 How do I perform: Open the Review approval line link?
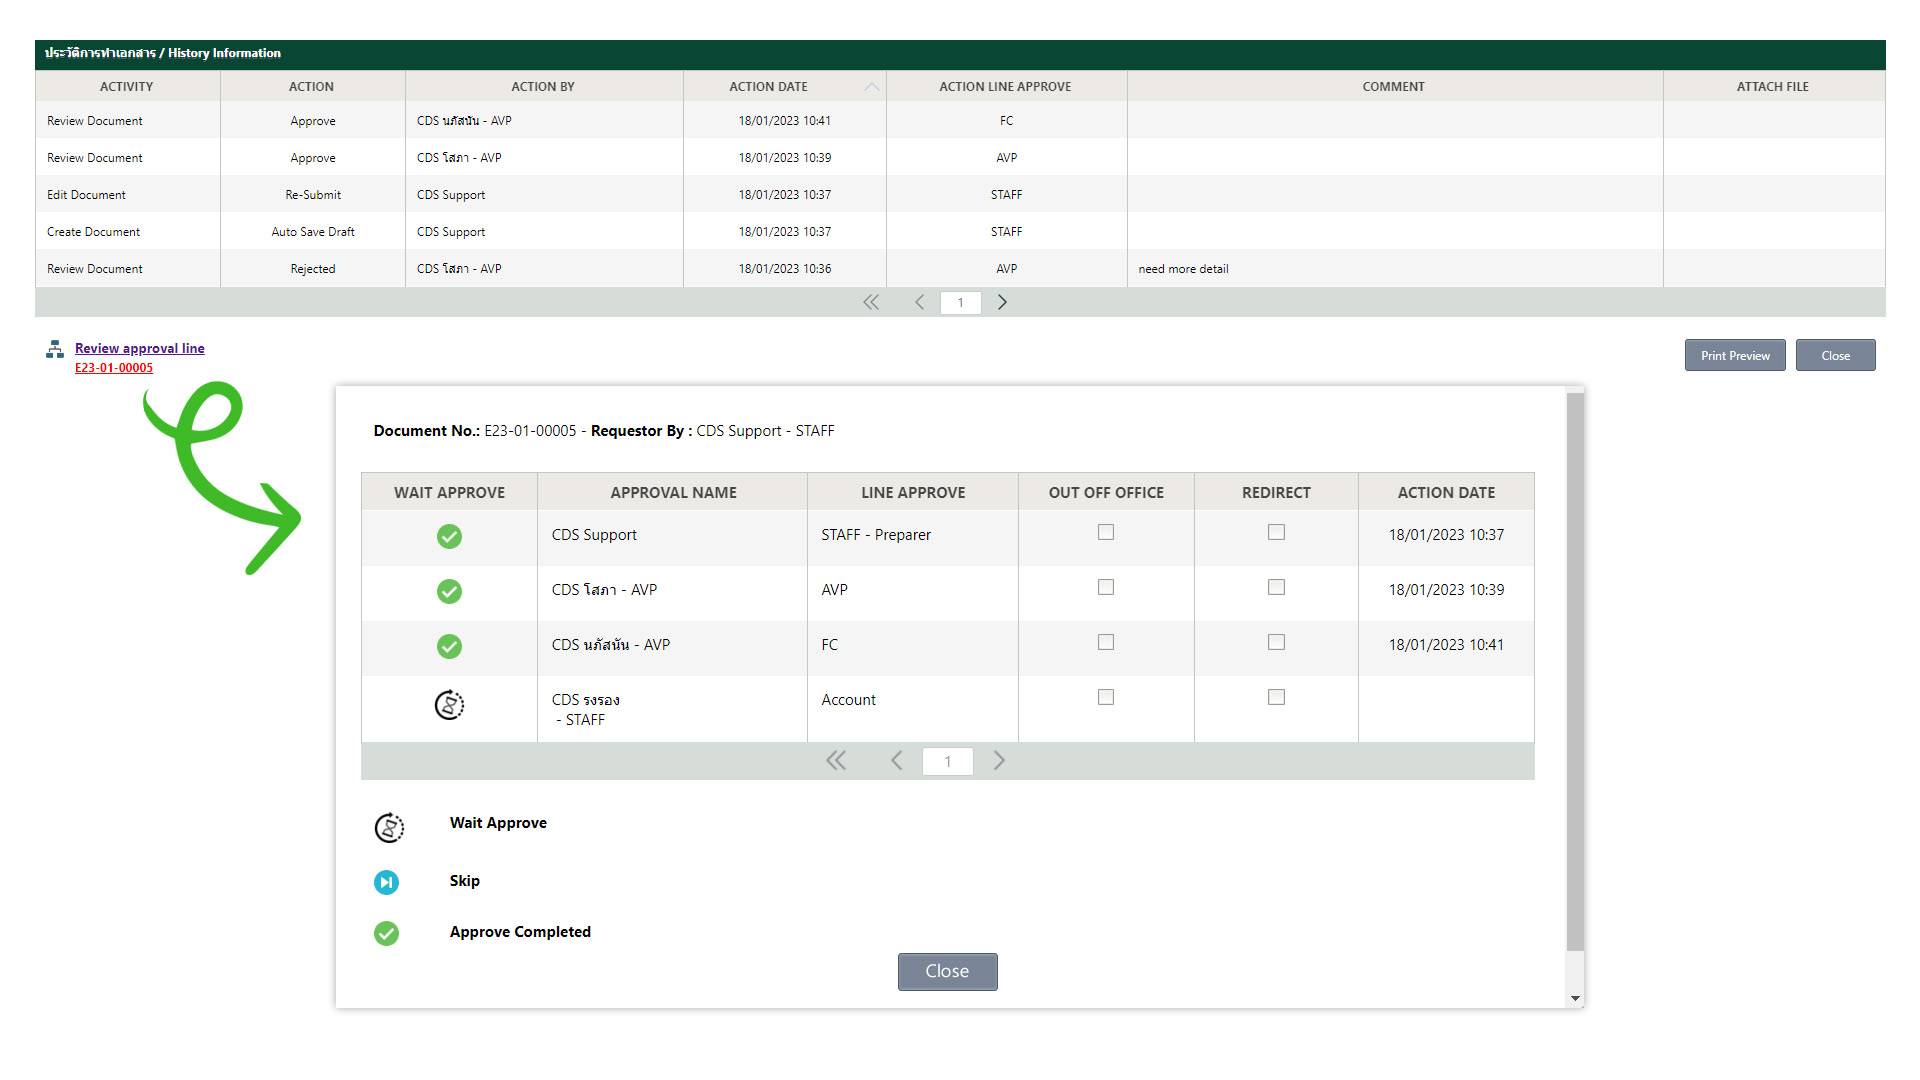(x=140, y=348)
